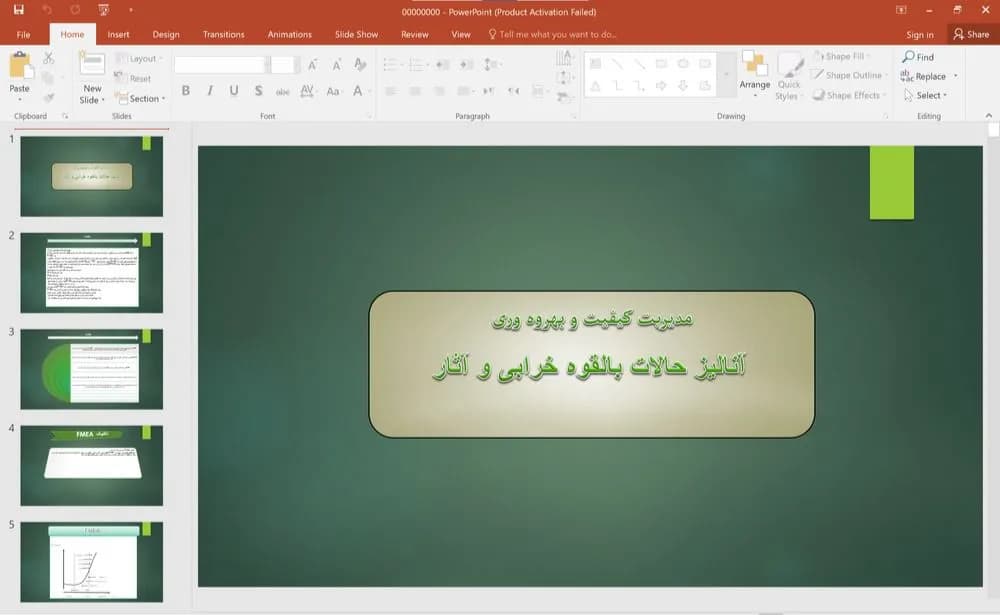The height and width of the screenshot is (615, 1000).
Task: Click the Bullets list icon
Action: [390, 64]
